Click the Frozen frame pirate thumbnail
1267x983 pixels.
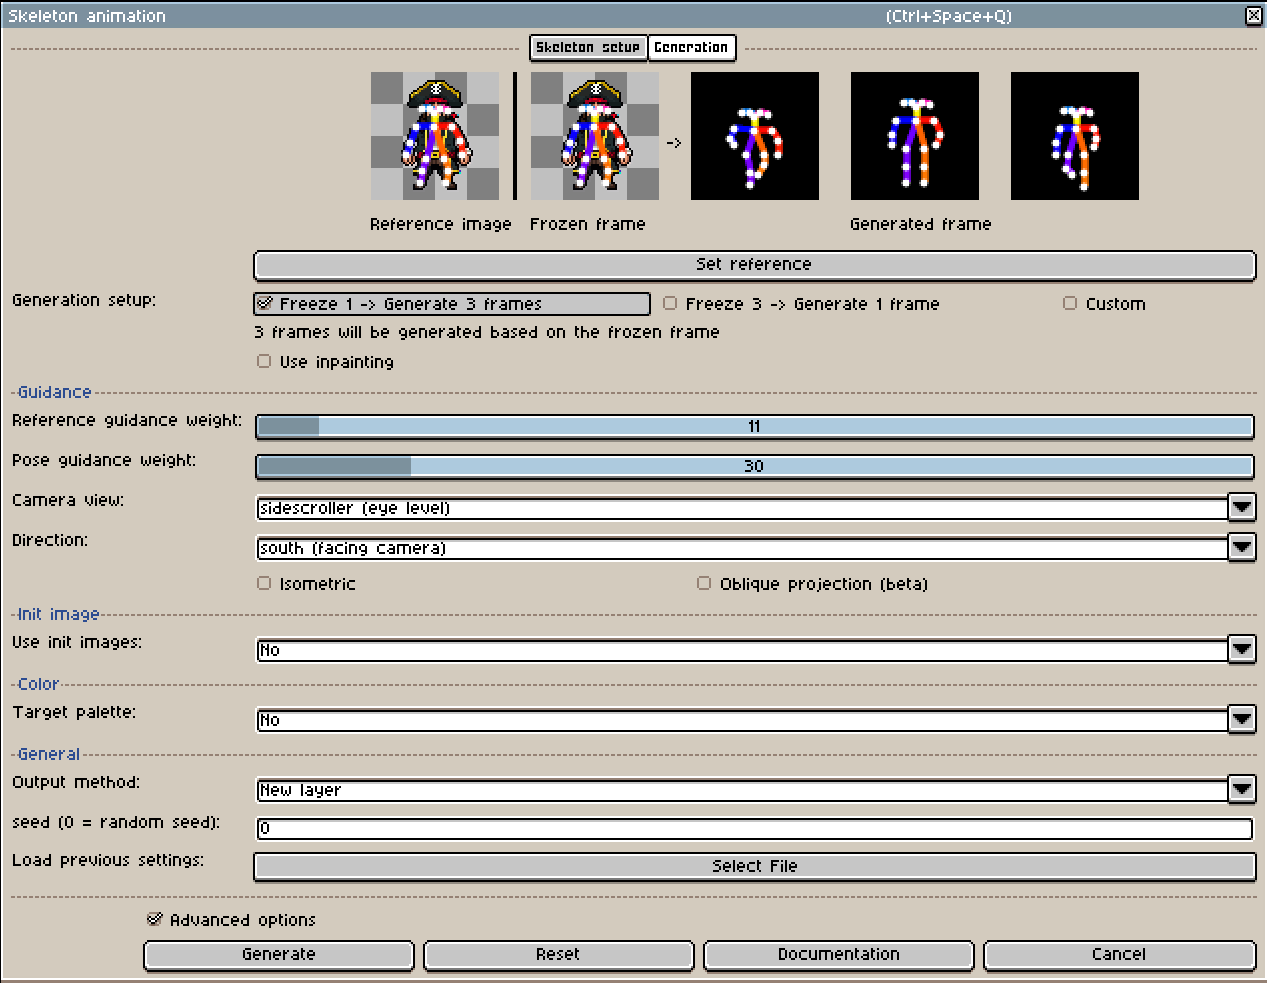[595, 136]
